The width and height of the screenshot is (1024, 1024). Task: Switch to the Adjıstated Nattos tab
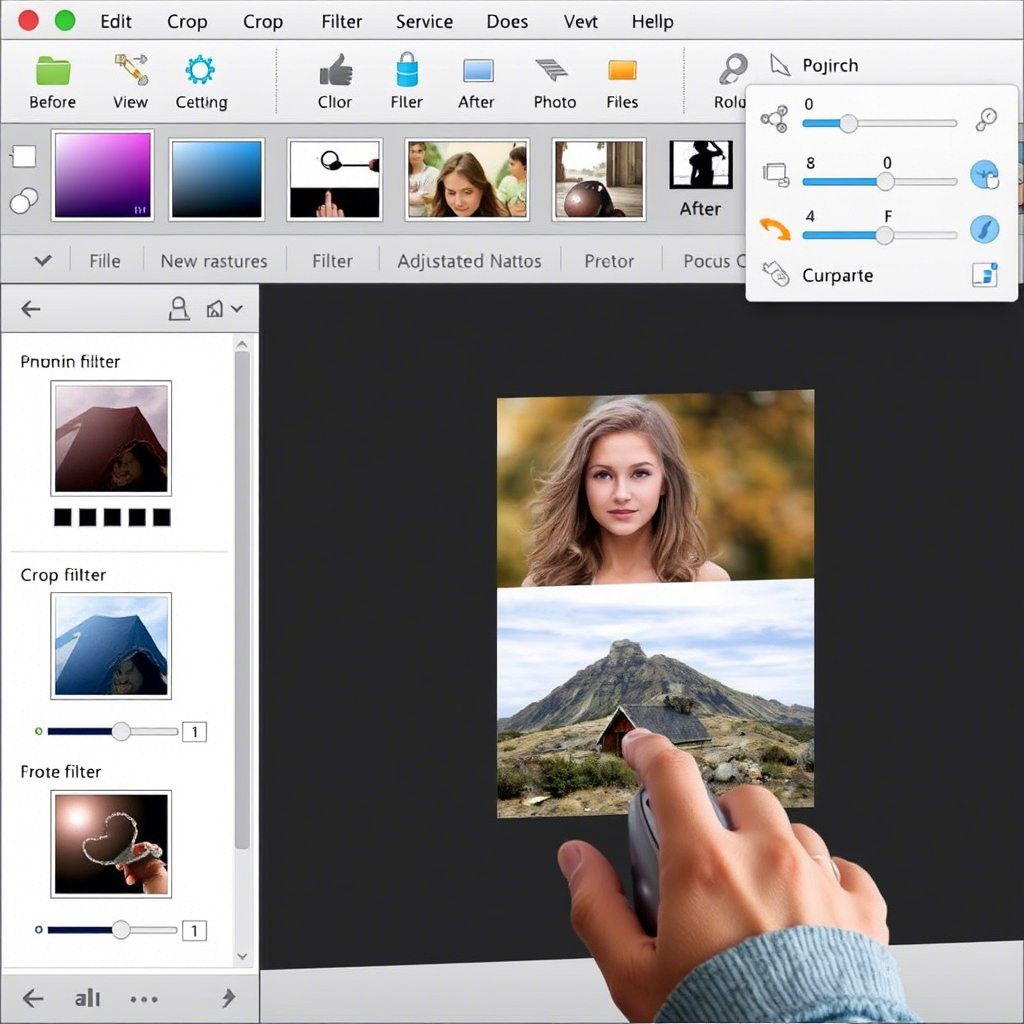pyautogui.click(x=470, y=261)
